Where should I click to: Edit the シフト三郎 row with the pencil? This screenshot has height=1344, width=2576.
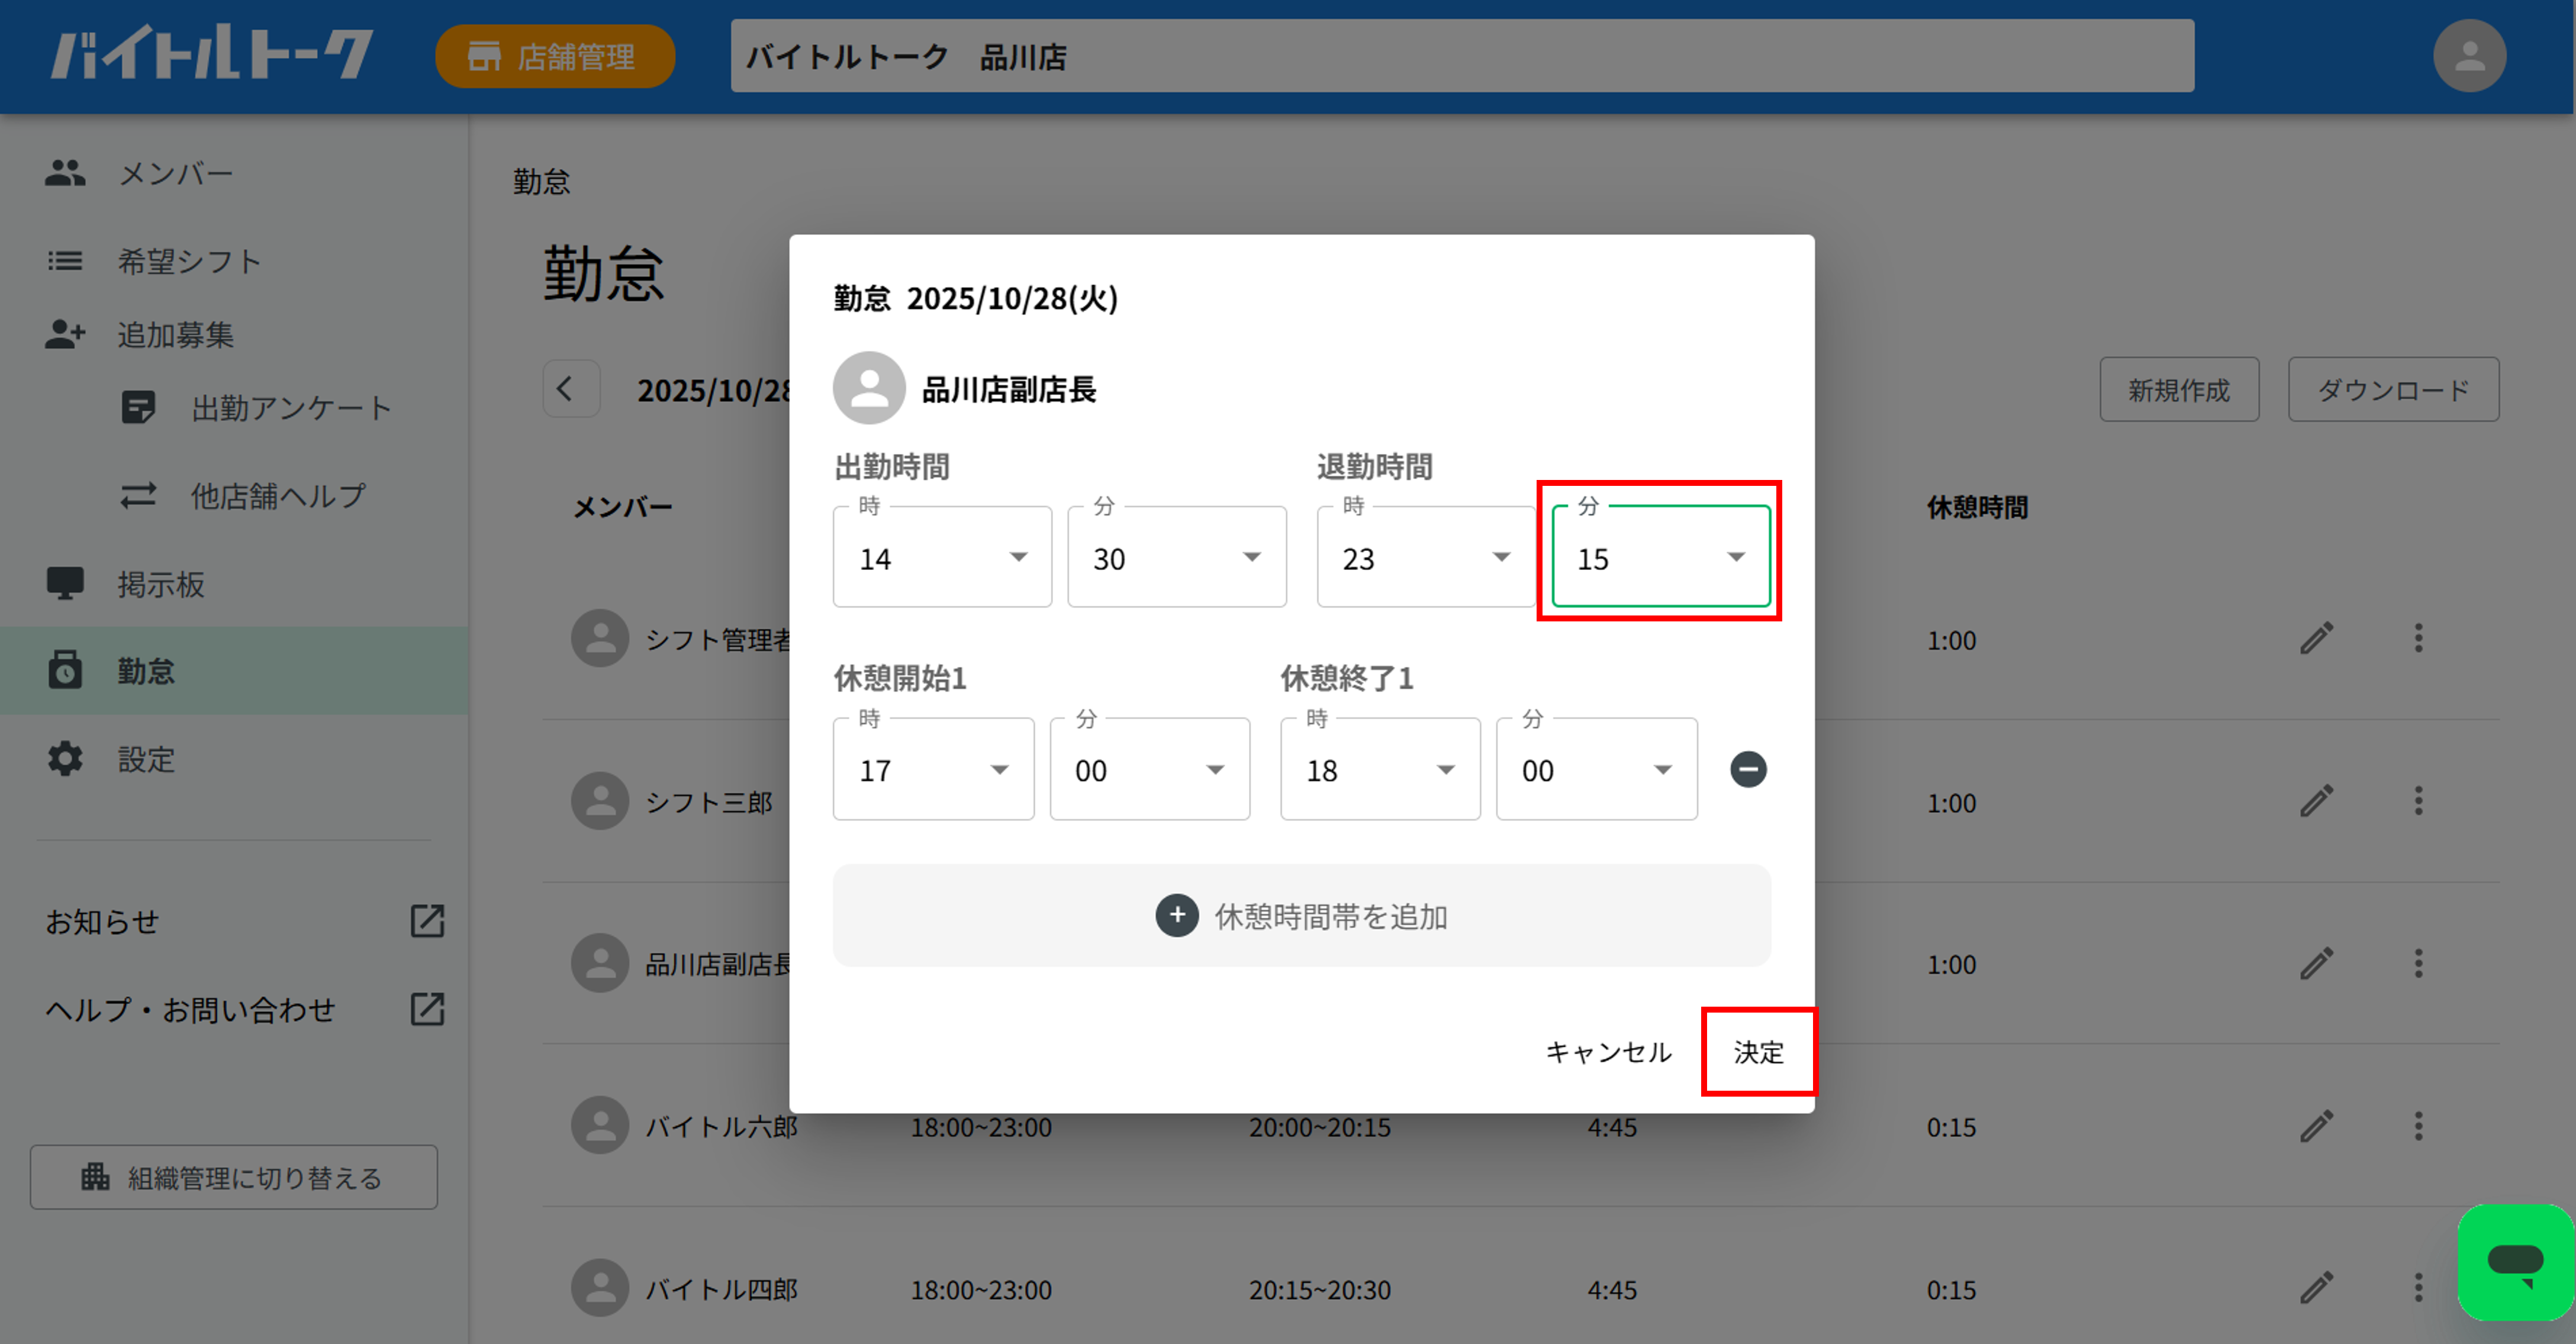point(2316,801)
